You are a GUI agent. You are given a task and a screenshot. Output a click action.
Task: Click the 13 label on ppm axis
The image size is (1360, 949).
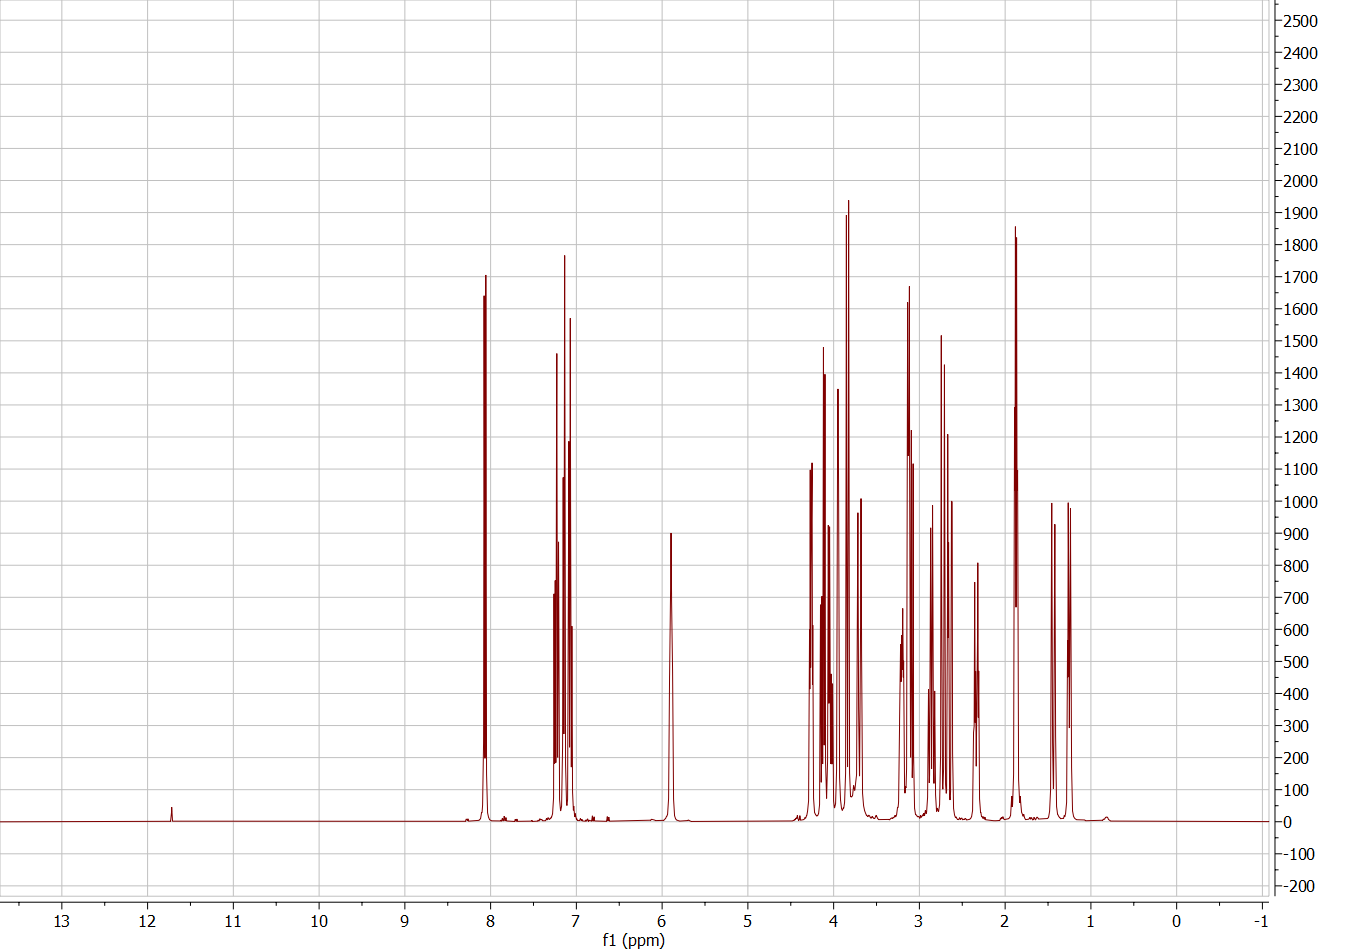62,921
